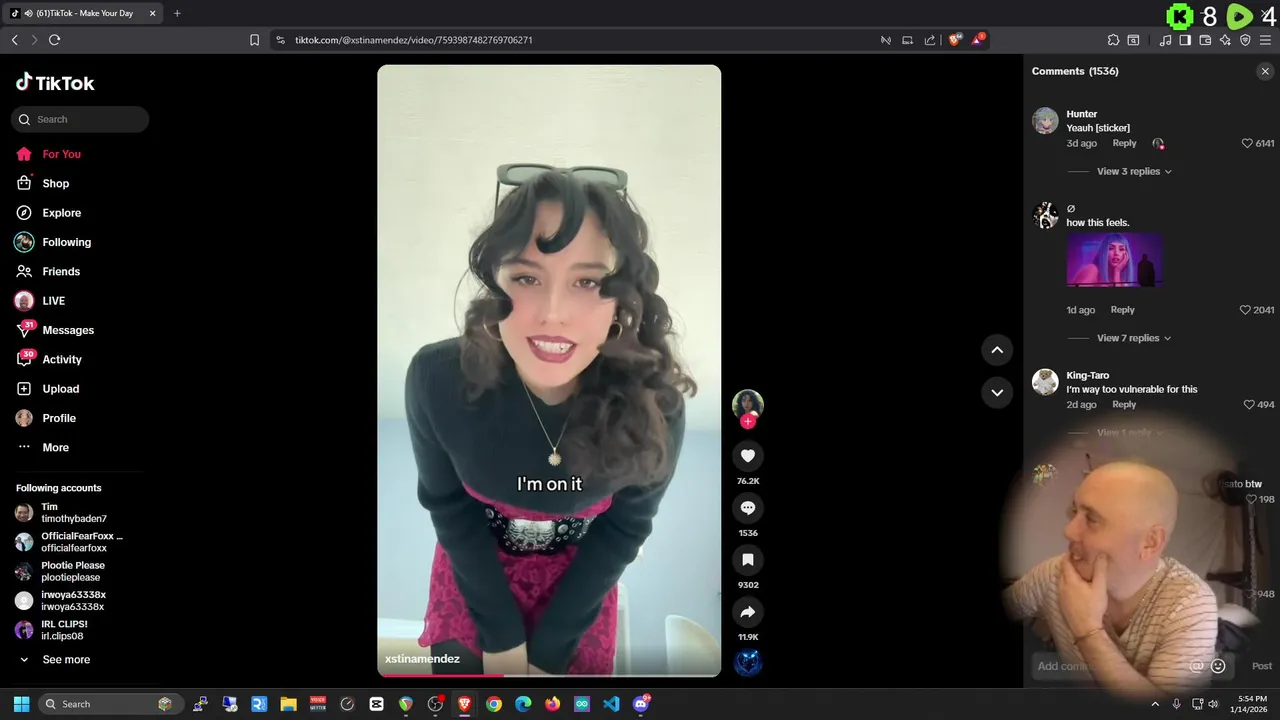The height and width of the screenshot is (720, 1280).
Task: Open emoji picker in comment box
Action: [1218, 666]
